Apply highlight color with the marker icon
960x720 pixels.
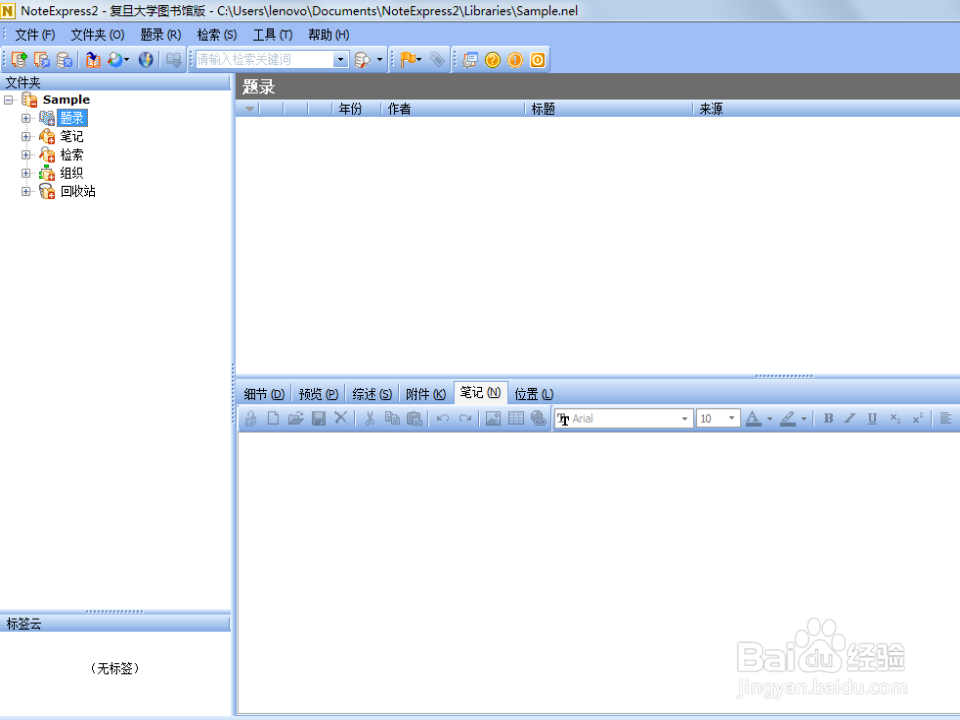(x=788, y=418)
